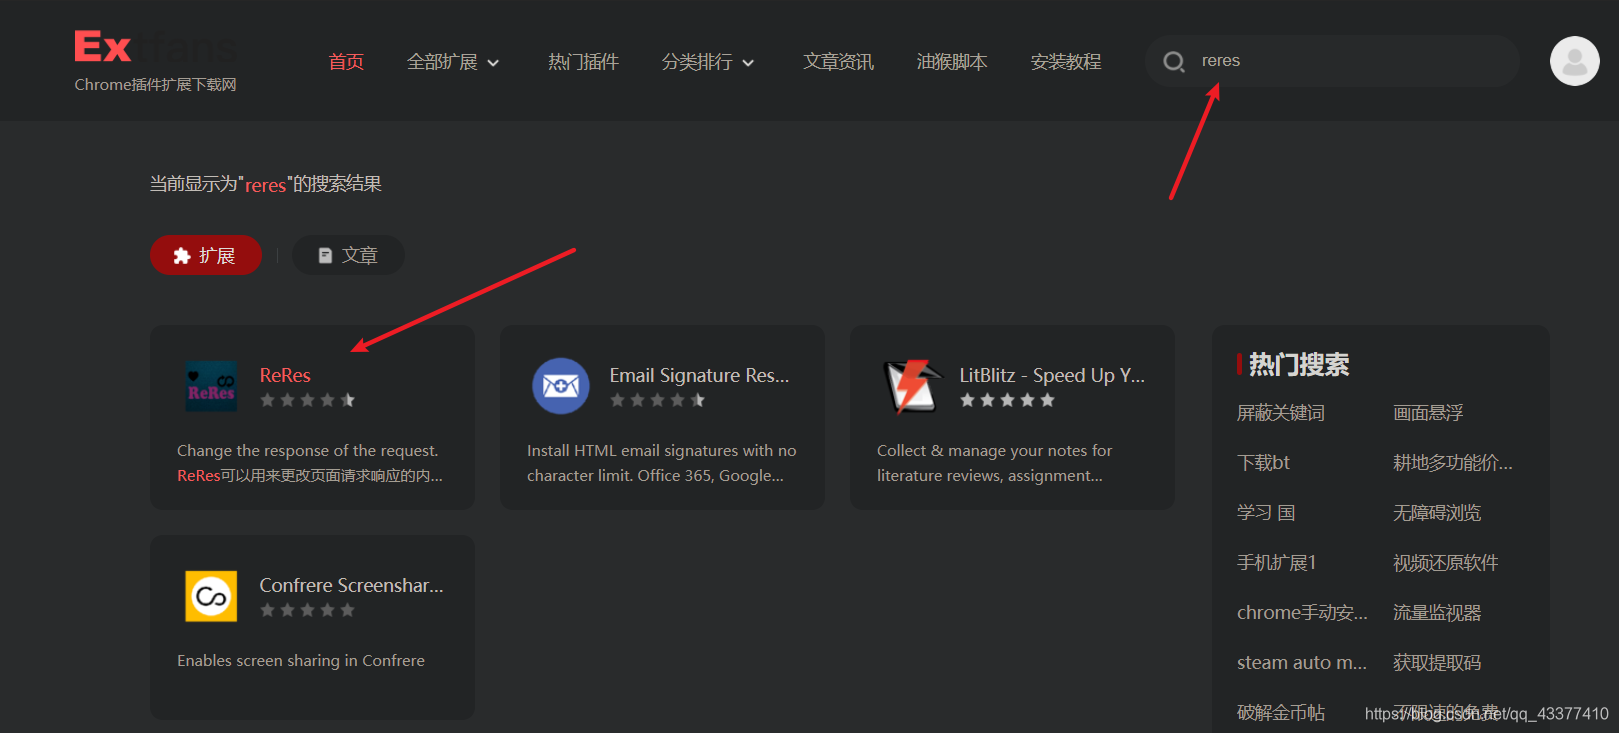Image resolution: width=1619 pixels, height=733 pixels.
Task: Click hot search term 下载bt
Action: pos(1263,462)
